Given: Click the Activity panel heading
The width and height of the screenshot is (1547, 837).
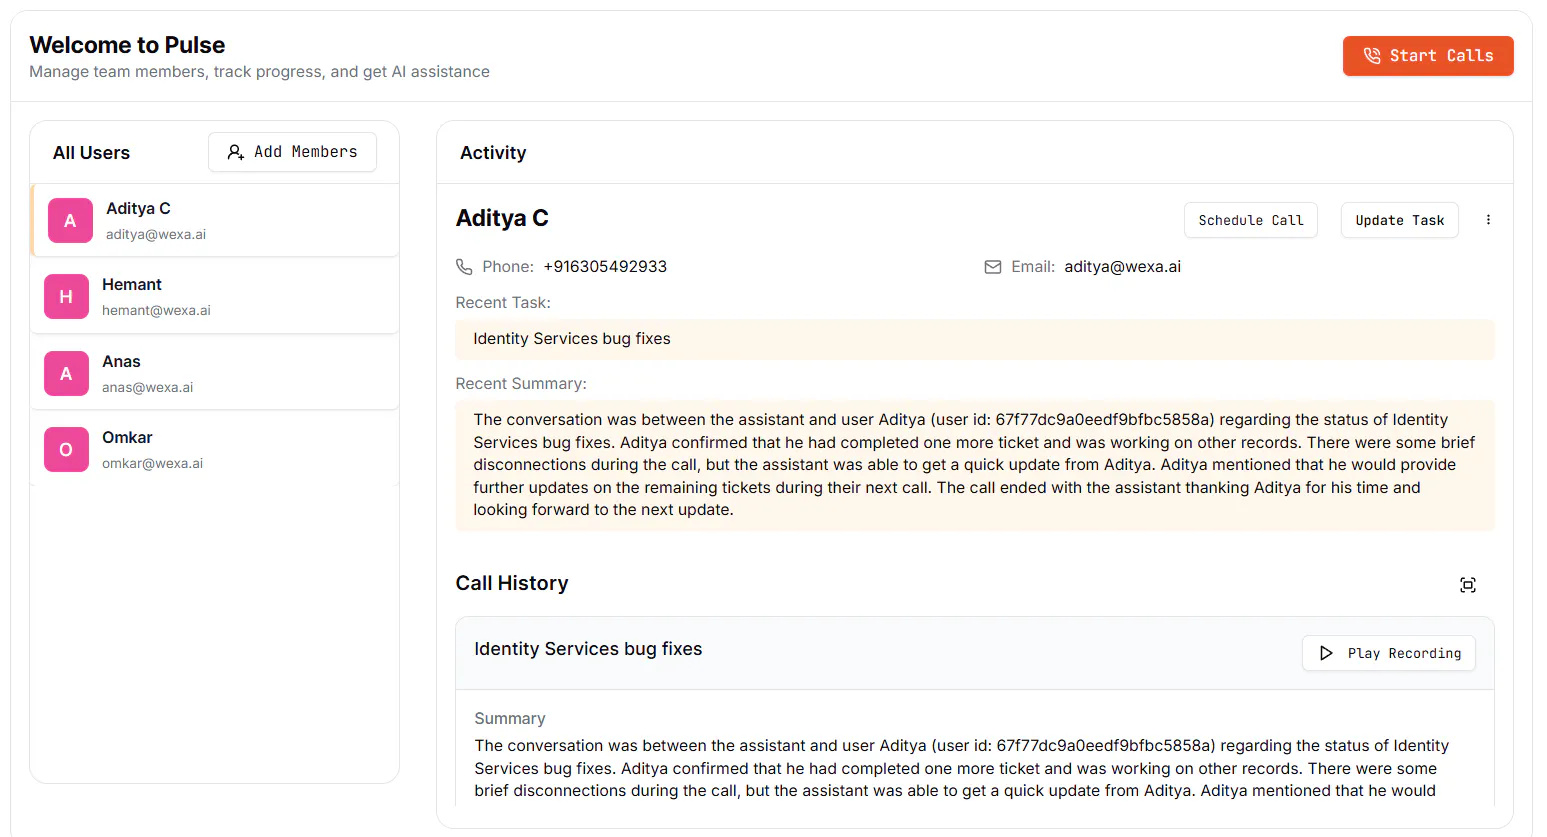Looking at the screenshot, I should 493,153.
